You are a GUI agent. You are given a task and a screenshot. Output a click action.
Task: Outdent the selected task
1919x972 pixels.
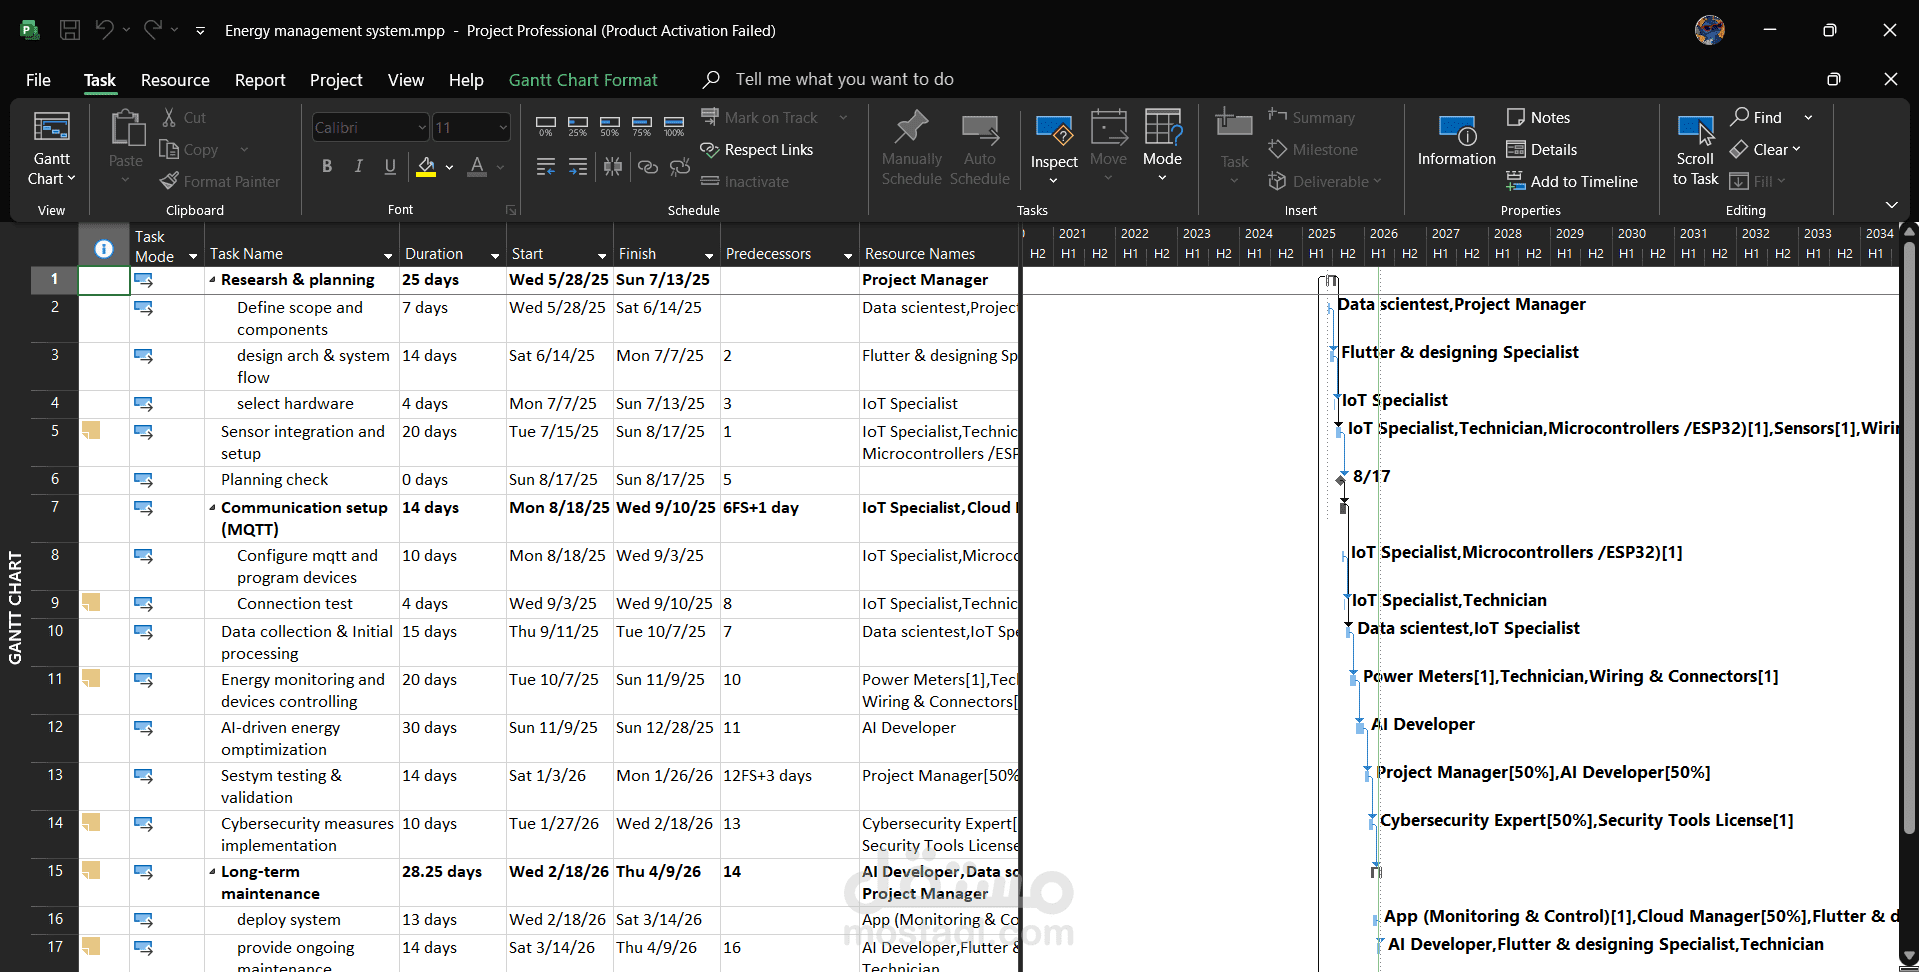(546, 166)
